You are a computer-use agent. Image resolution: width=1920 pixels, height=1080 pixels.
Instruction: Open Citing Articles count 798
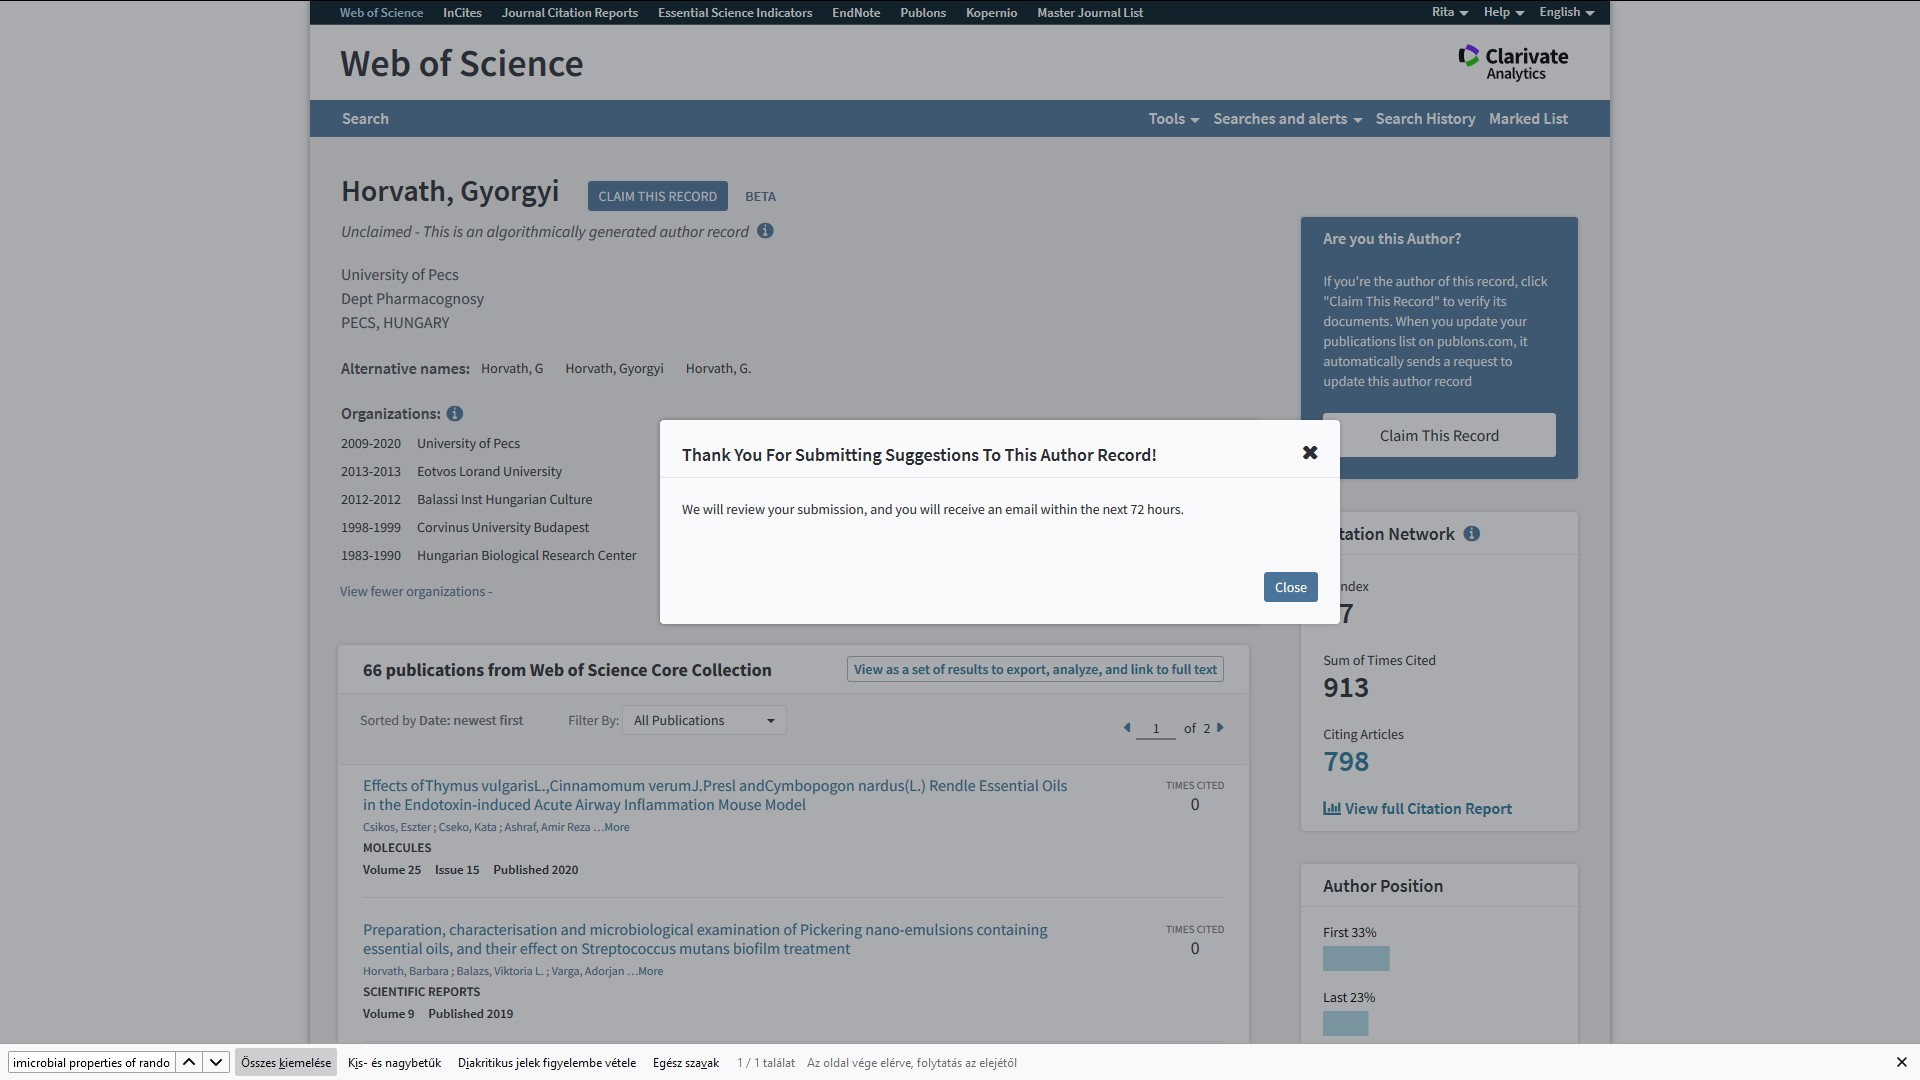[x=1346, y=761]
